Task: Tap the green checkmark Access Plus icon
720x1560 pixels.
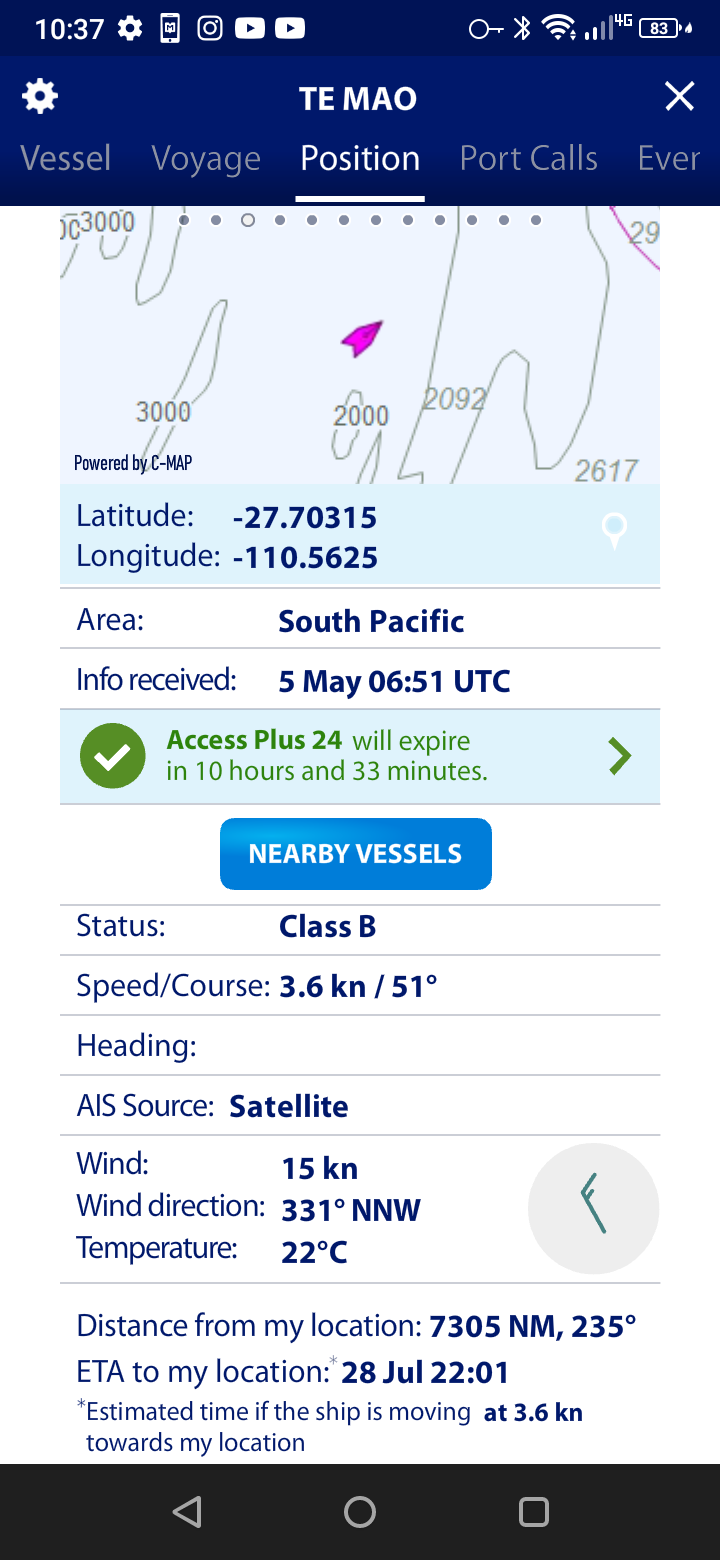Action: click(113, 756)
